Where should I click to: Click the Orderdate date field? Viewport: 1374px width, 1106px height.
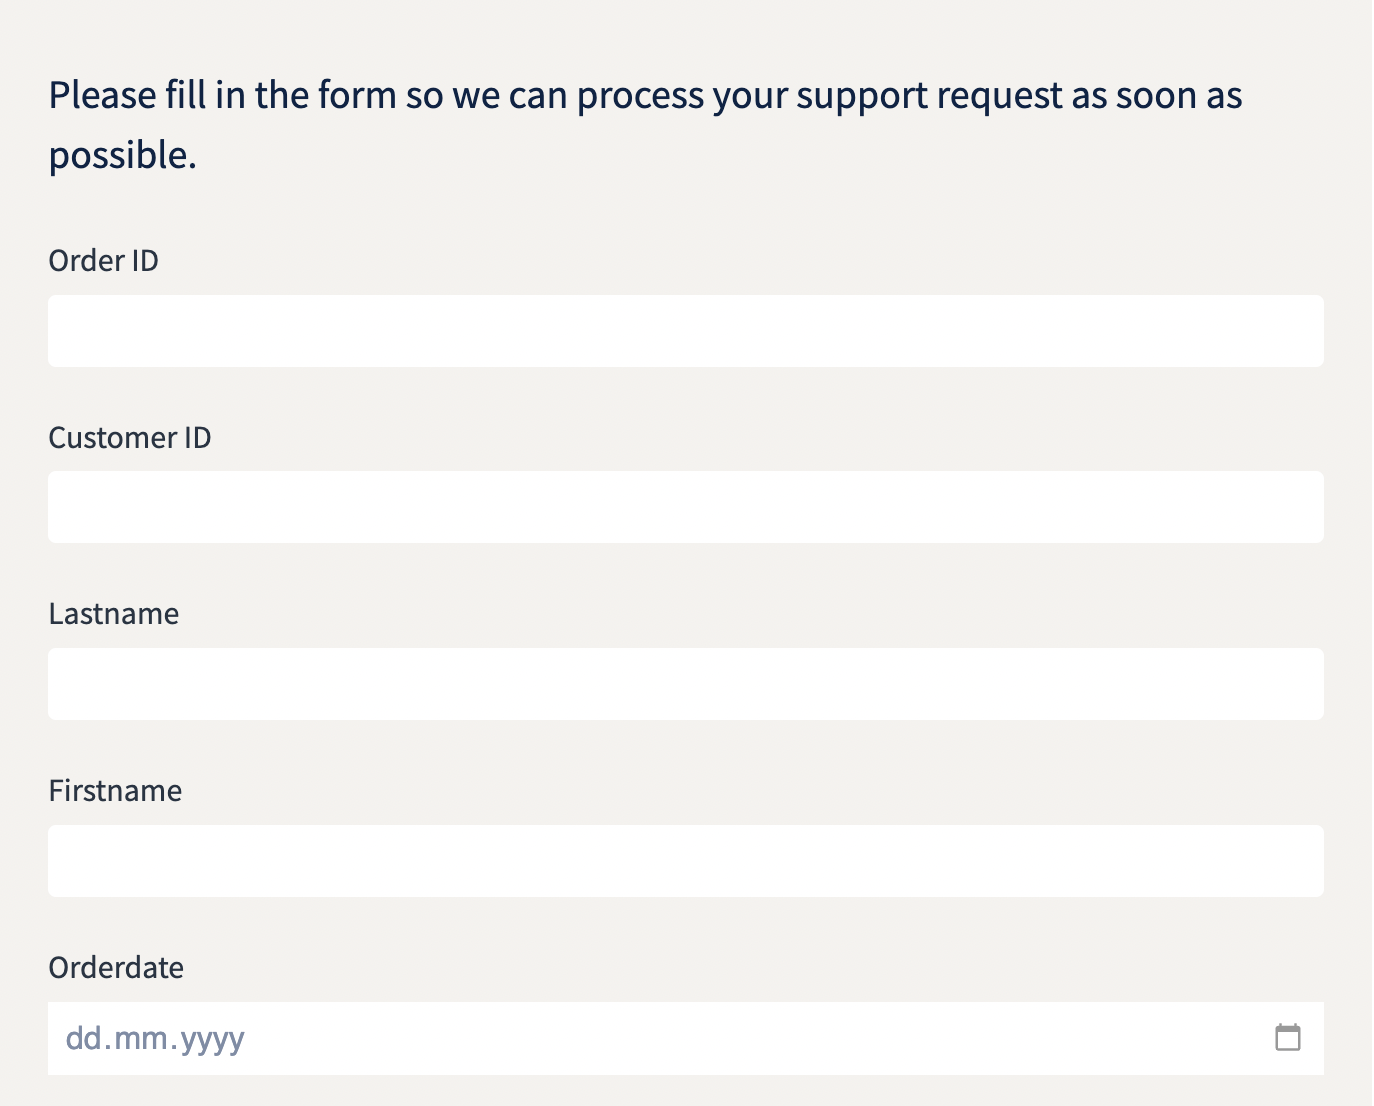[686, 1038]
